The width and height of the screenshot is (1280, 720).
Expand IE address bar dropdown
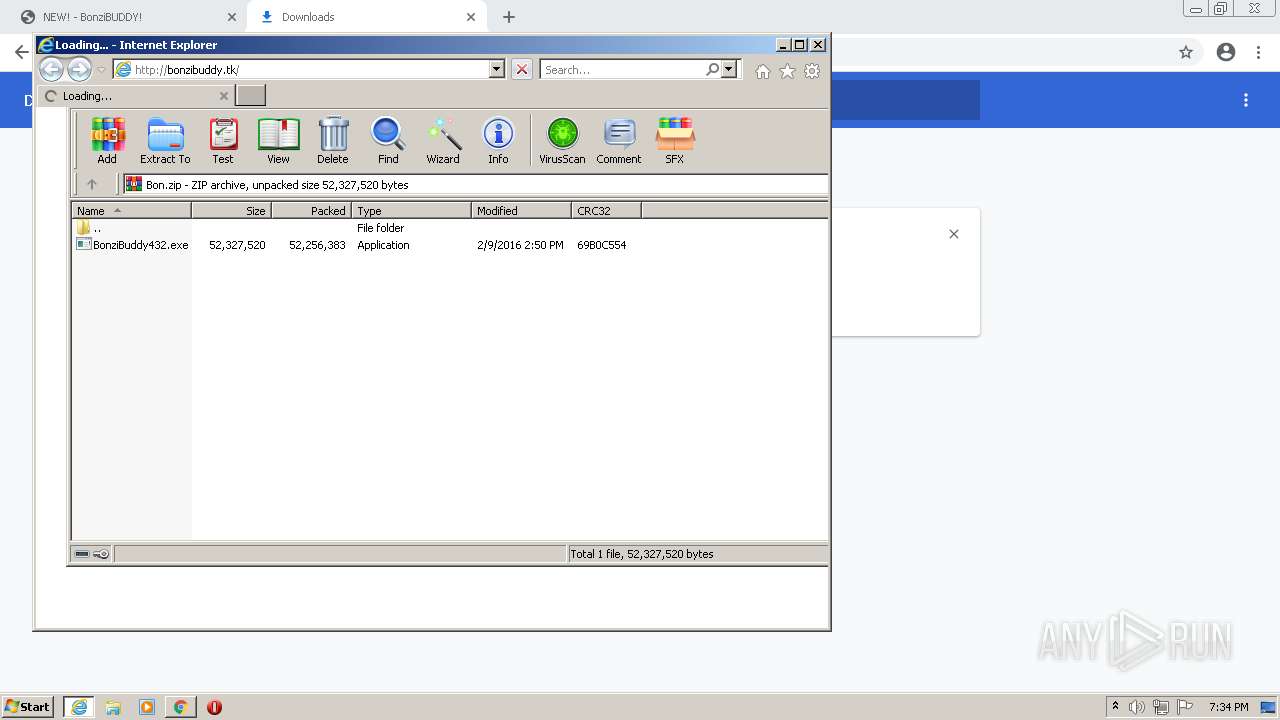pos(496,69)
